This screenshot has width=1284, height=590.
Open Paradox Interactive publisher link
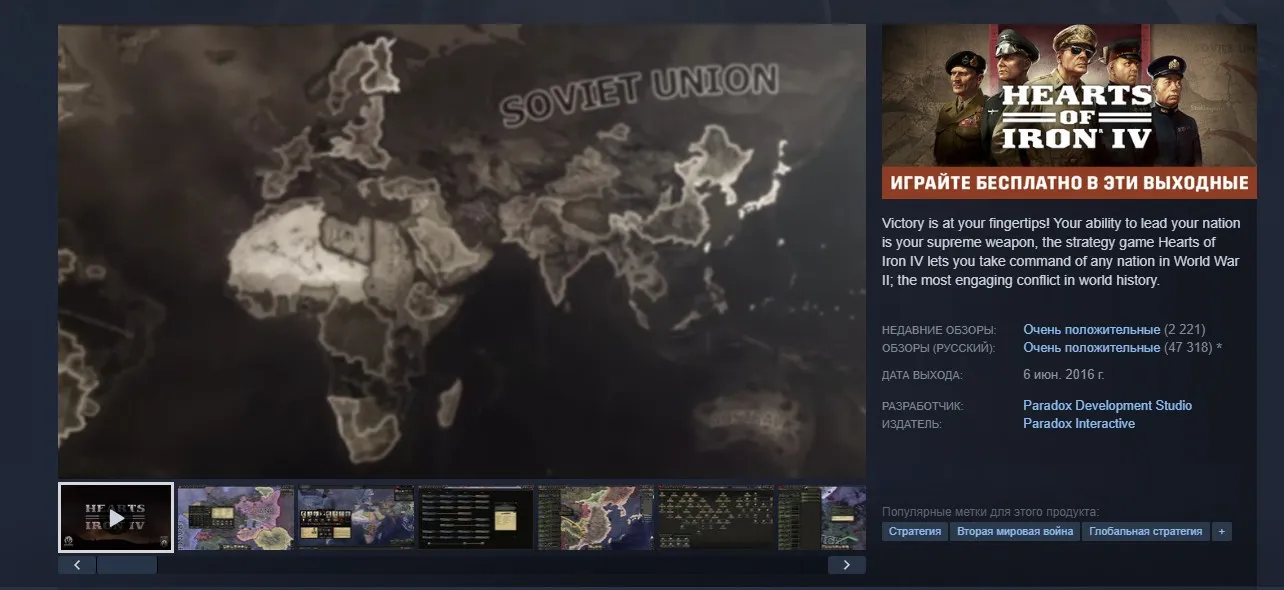tap(1079, 424)
